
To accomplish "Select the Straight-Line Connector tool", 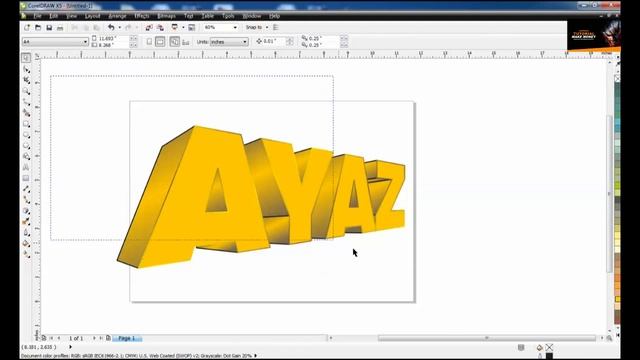I will click(x=26, y=200).
